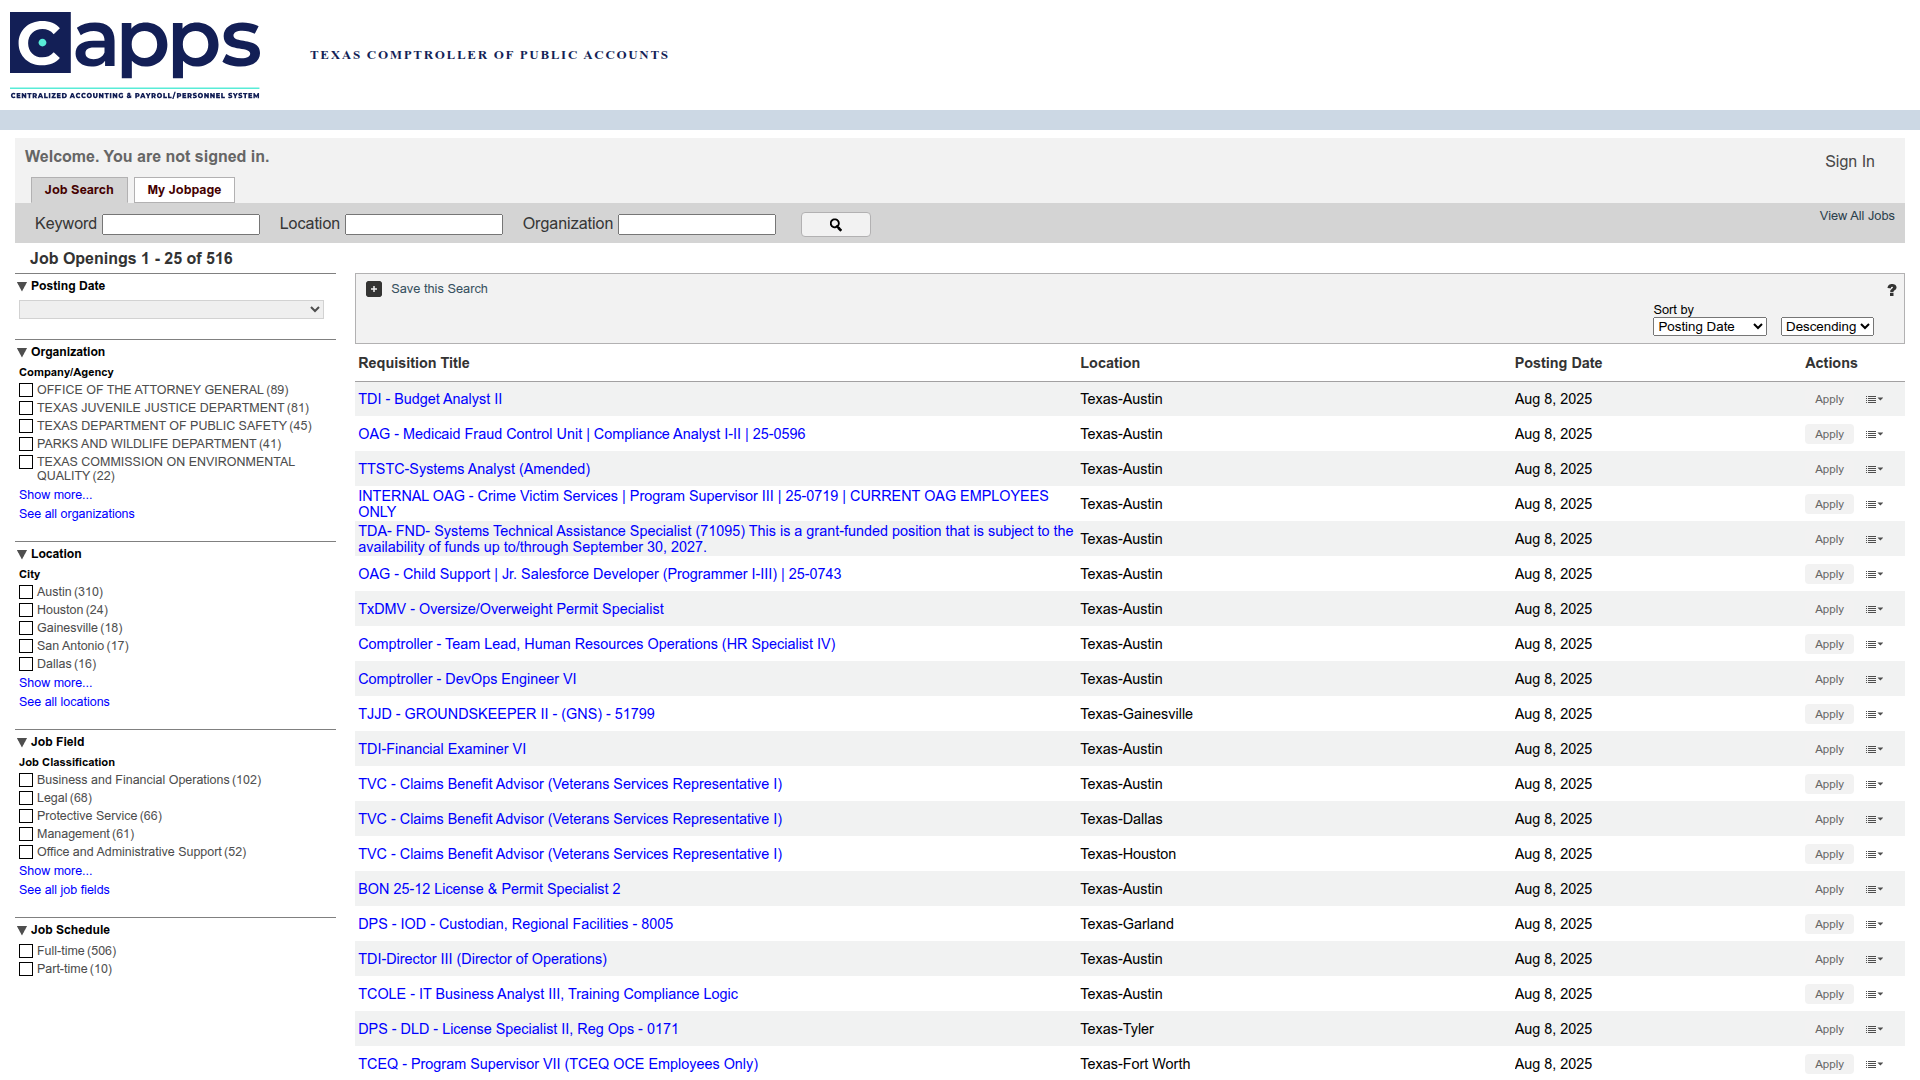This screenshot has height=1080, width=1920.
Task: Show more job classifications link
Action: pos(55,871)
